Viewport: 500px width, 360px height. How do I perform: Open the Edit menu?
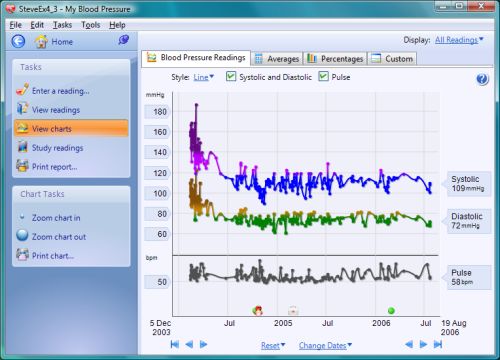[37, 25]
